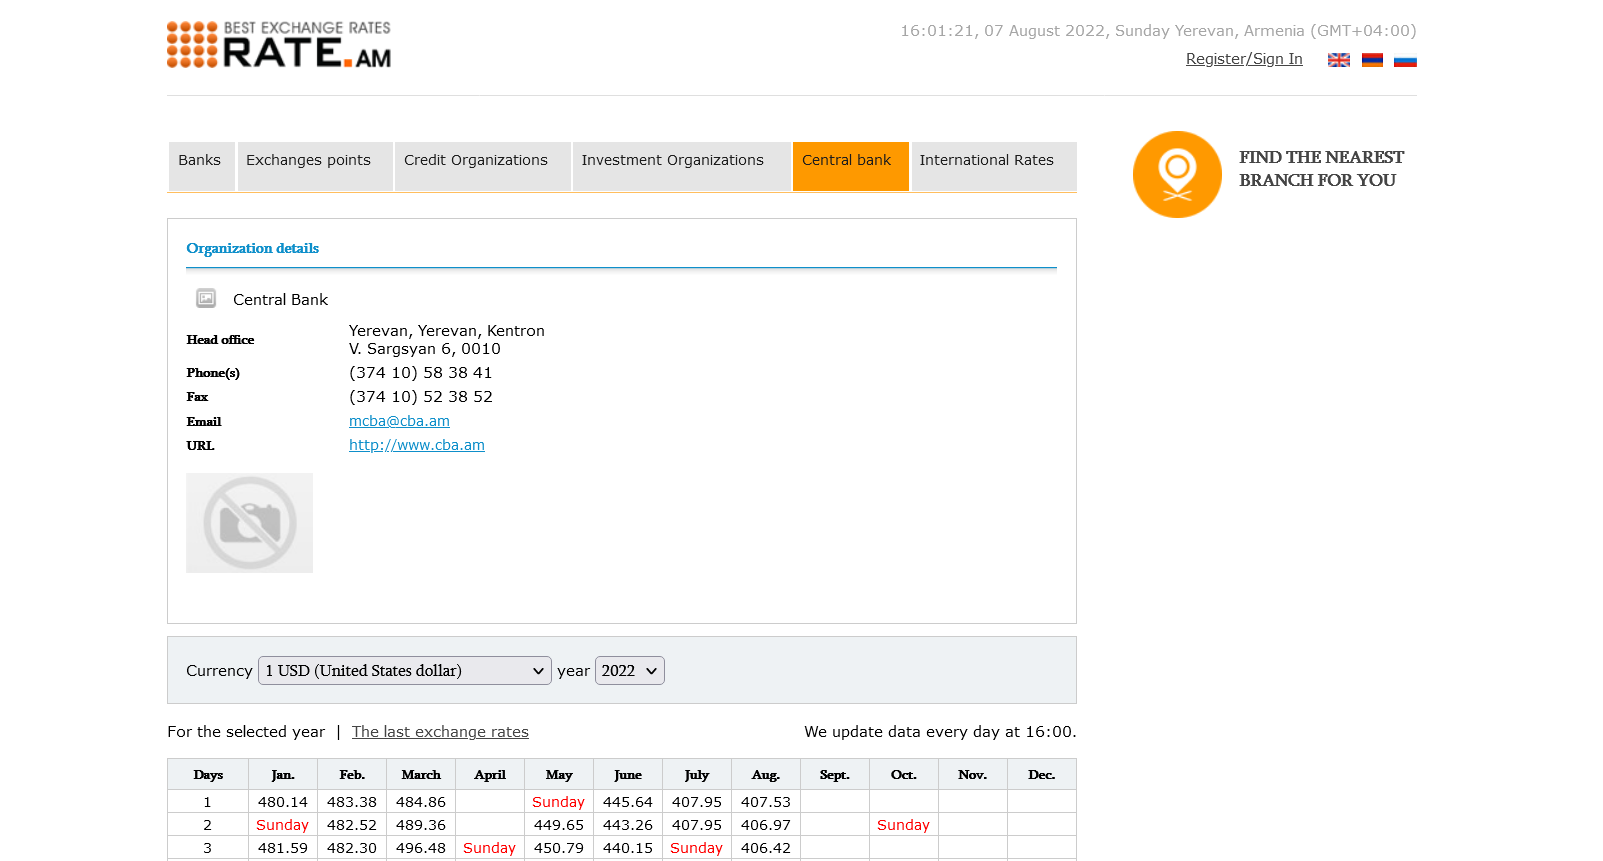The image size is (1603, 861).
Task: Select the Central bank tab
Action: tap(846, 161)
